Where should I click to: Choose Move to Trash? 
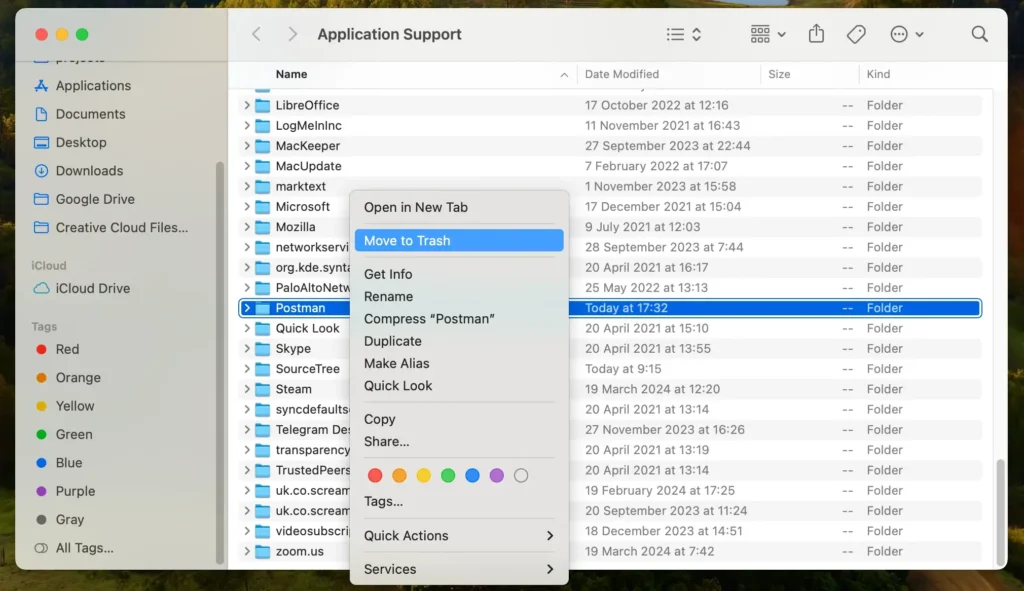(x=459, y=240)
